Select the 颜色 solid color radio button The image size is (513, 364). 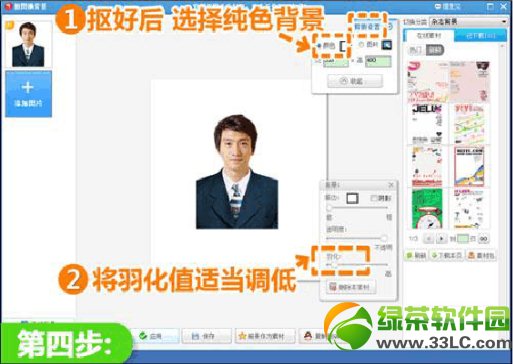pos(319,46)
